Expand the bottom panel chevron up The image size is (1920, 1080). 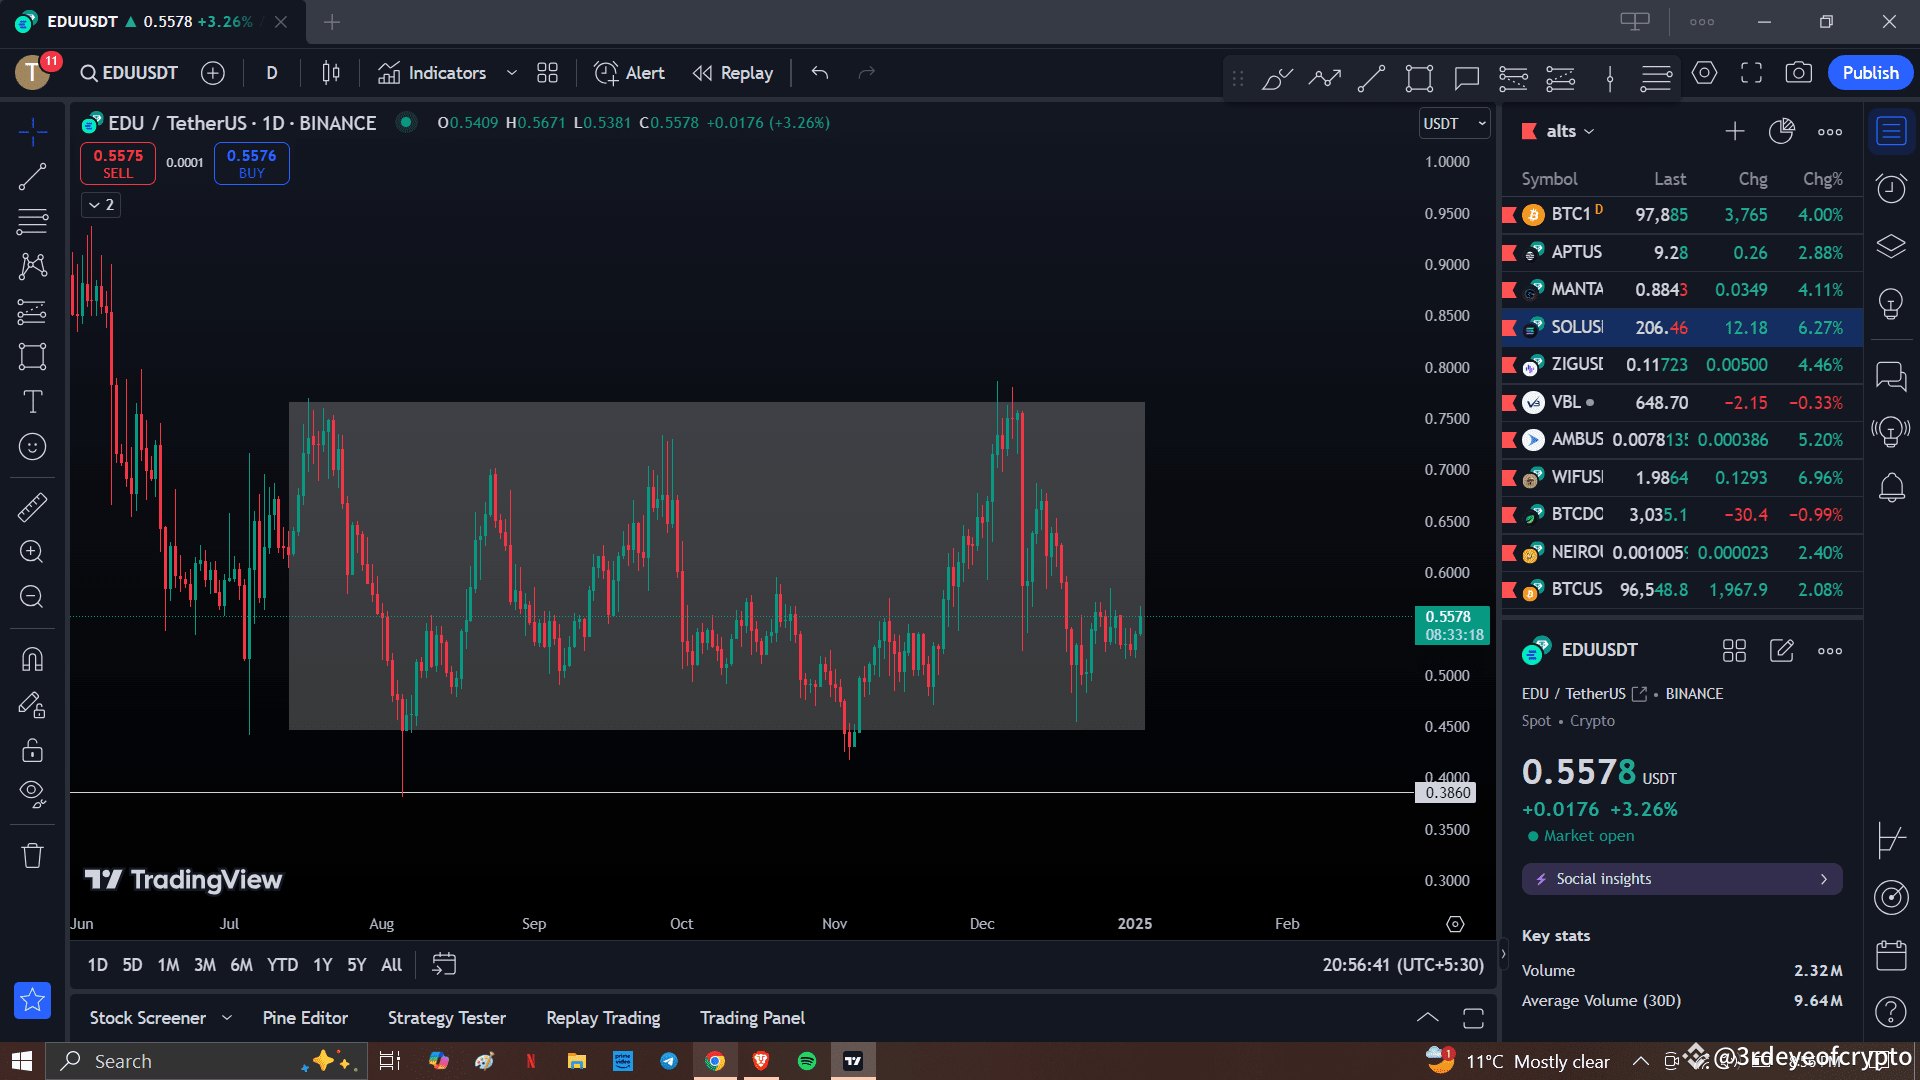pyautogui.click(x=1428, y=1018)
